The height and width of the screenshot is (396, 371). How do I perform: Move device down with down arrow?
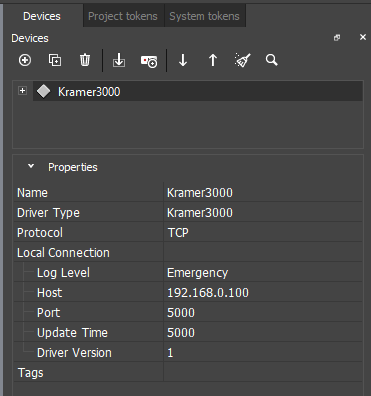tap(183, 60)
